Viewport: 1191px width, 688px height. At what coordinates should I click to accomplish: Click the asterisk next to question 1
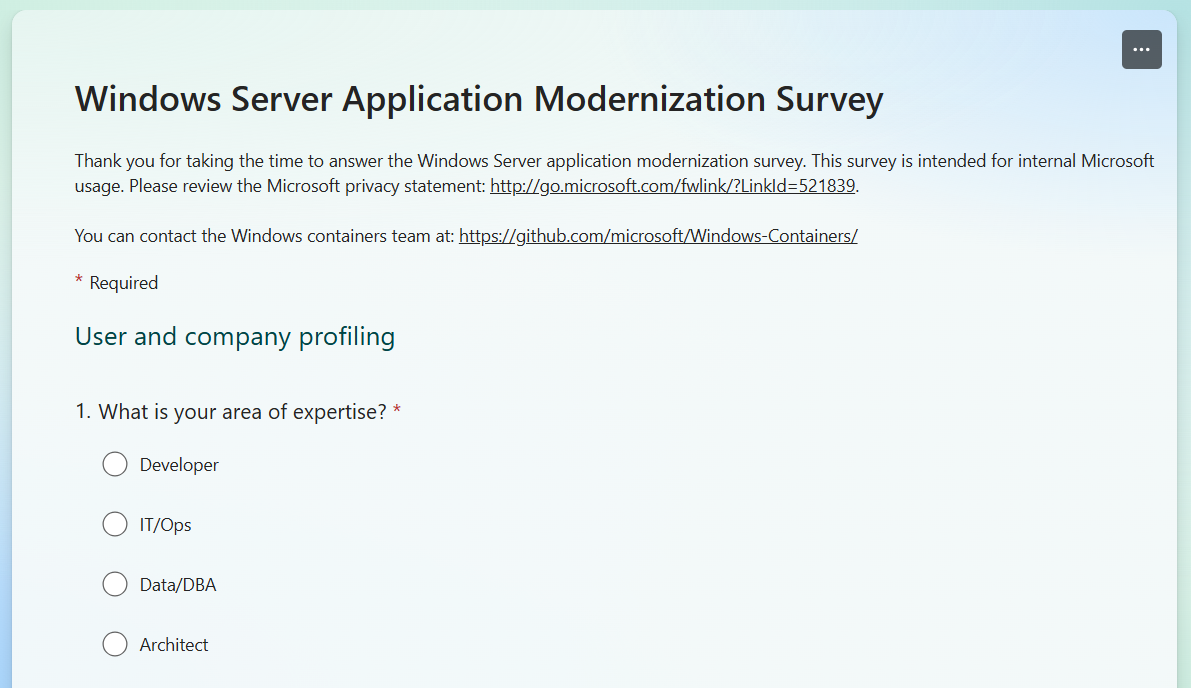click(396, 410)
